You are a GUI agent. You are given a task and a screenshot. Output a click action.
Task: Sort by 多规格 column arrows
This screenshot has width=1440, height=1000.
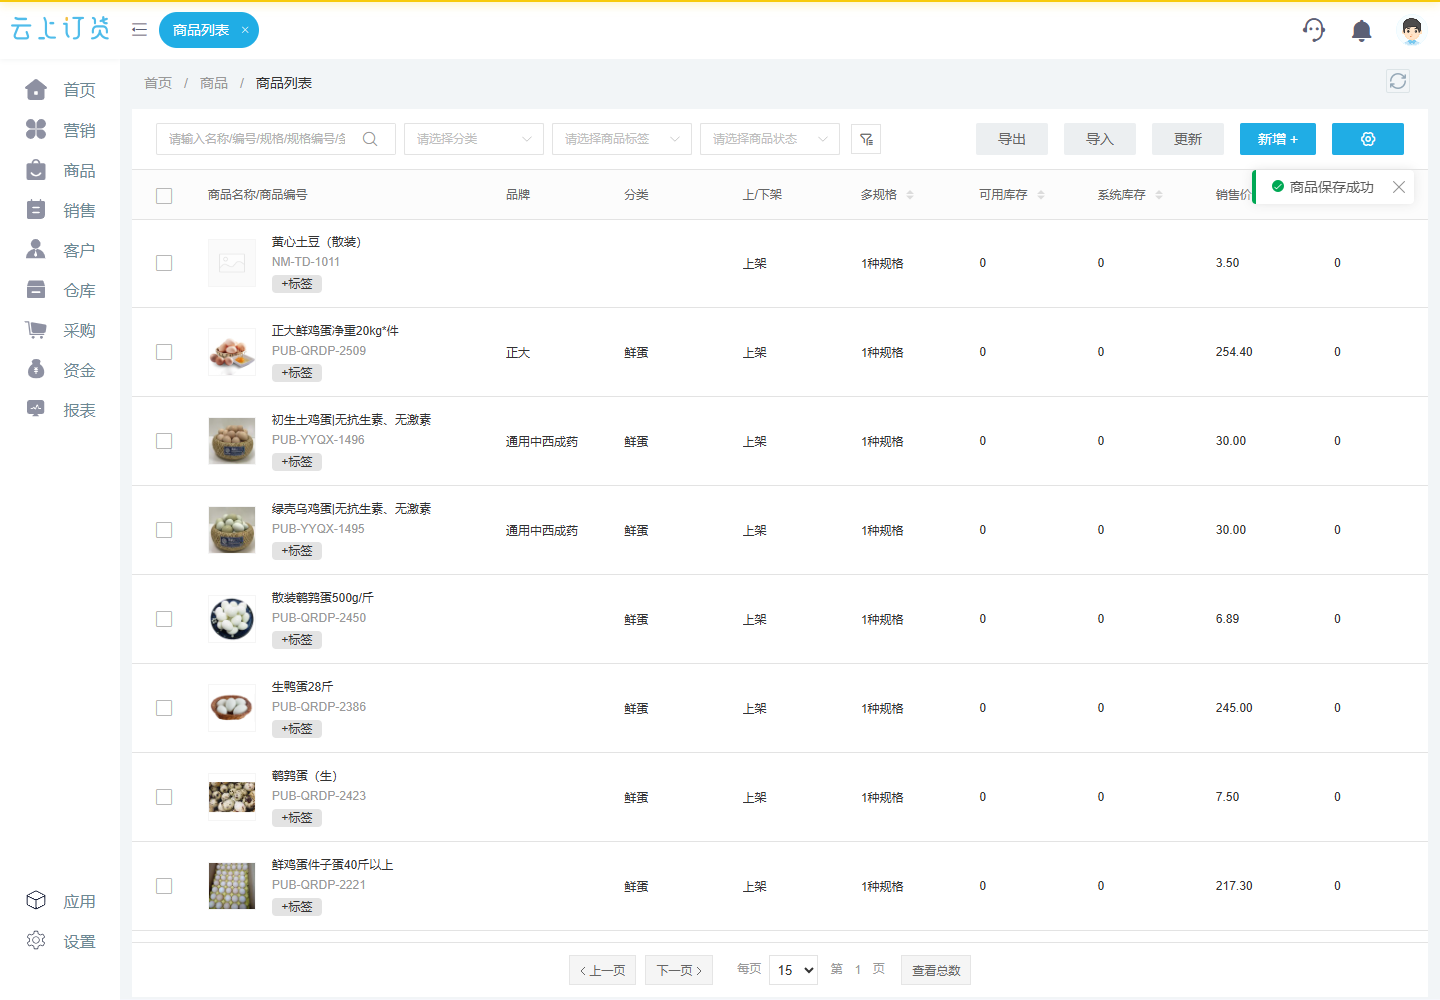(910, 195)
